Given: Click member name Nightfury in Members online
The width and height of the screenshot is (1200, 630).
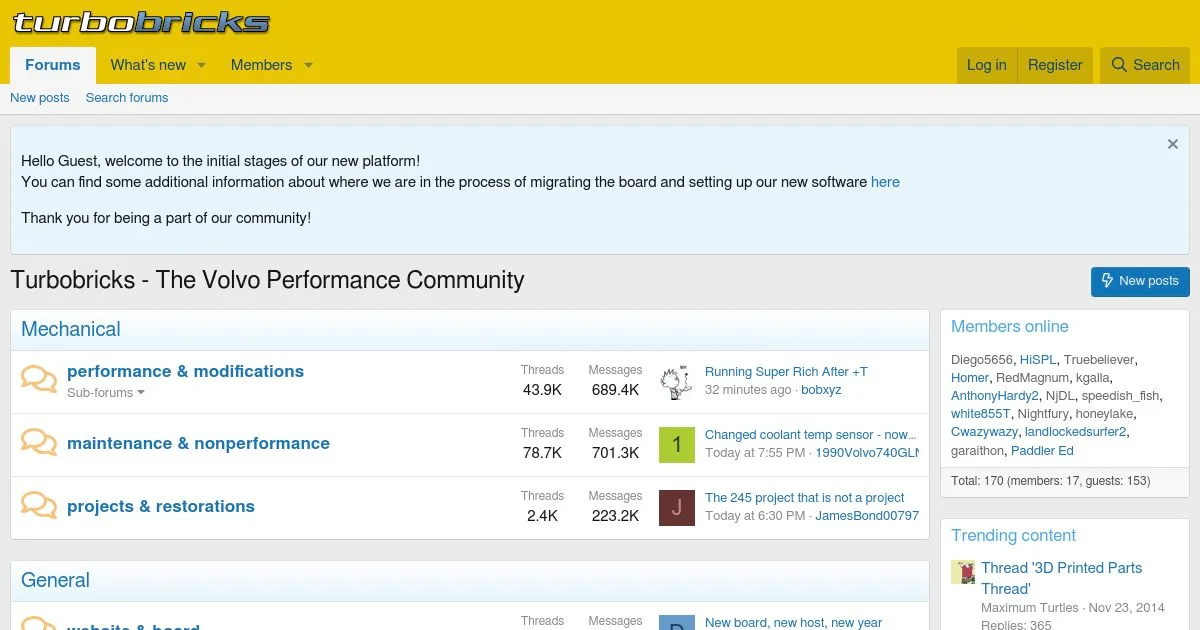Looking at the screenshot, I should [1044, 414].
